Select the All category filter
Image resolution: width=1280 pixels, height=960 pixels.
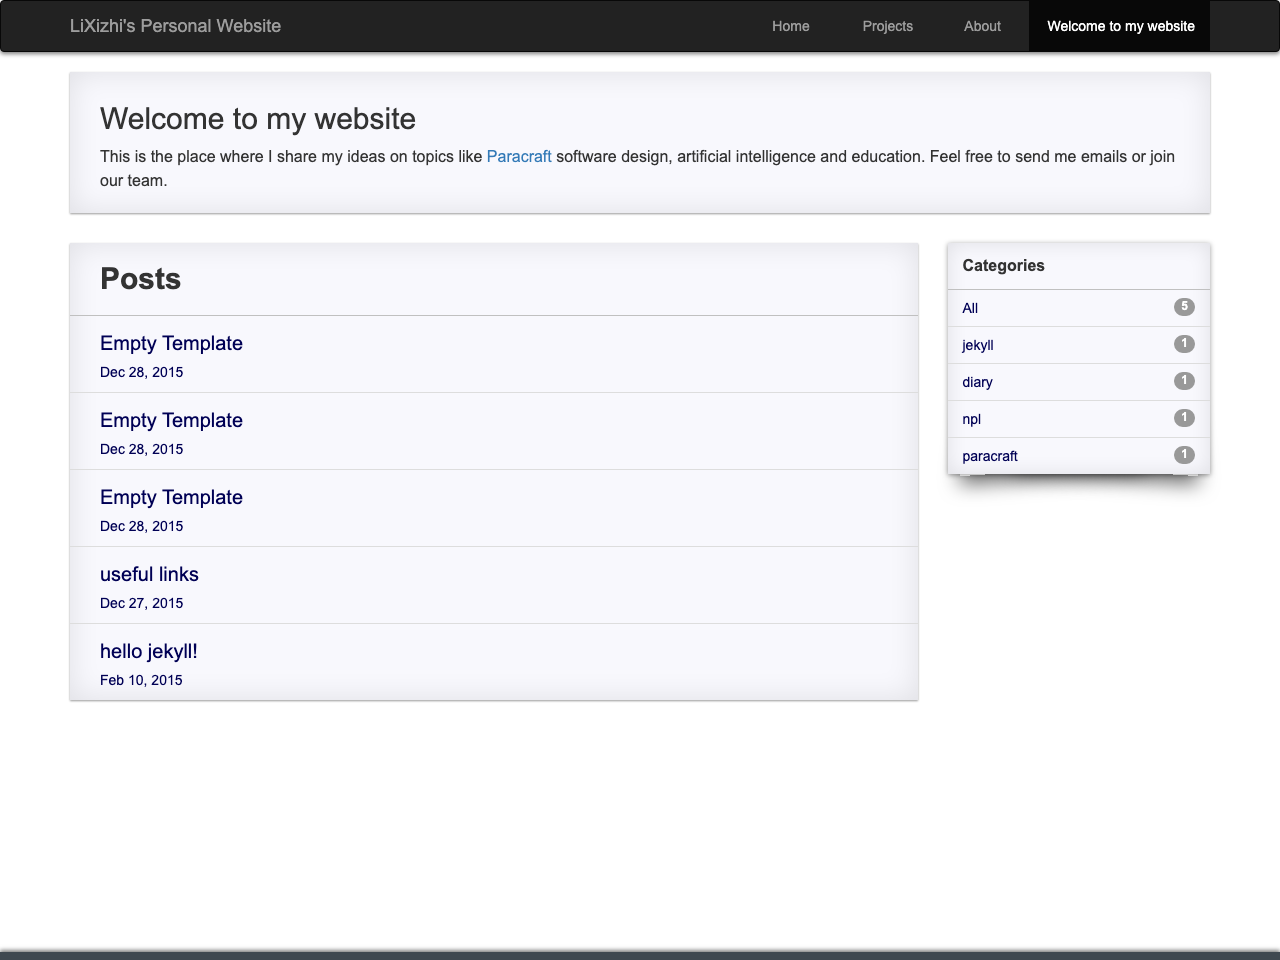[x=970, y=308]
